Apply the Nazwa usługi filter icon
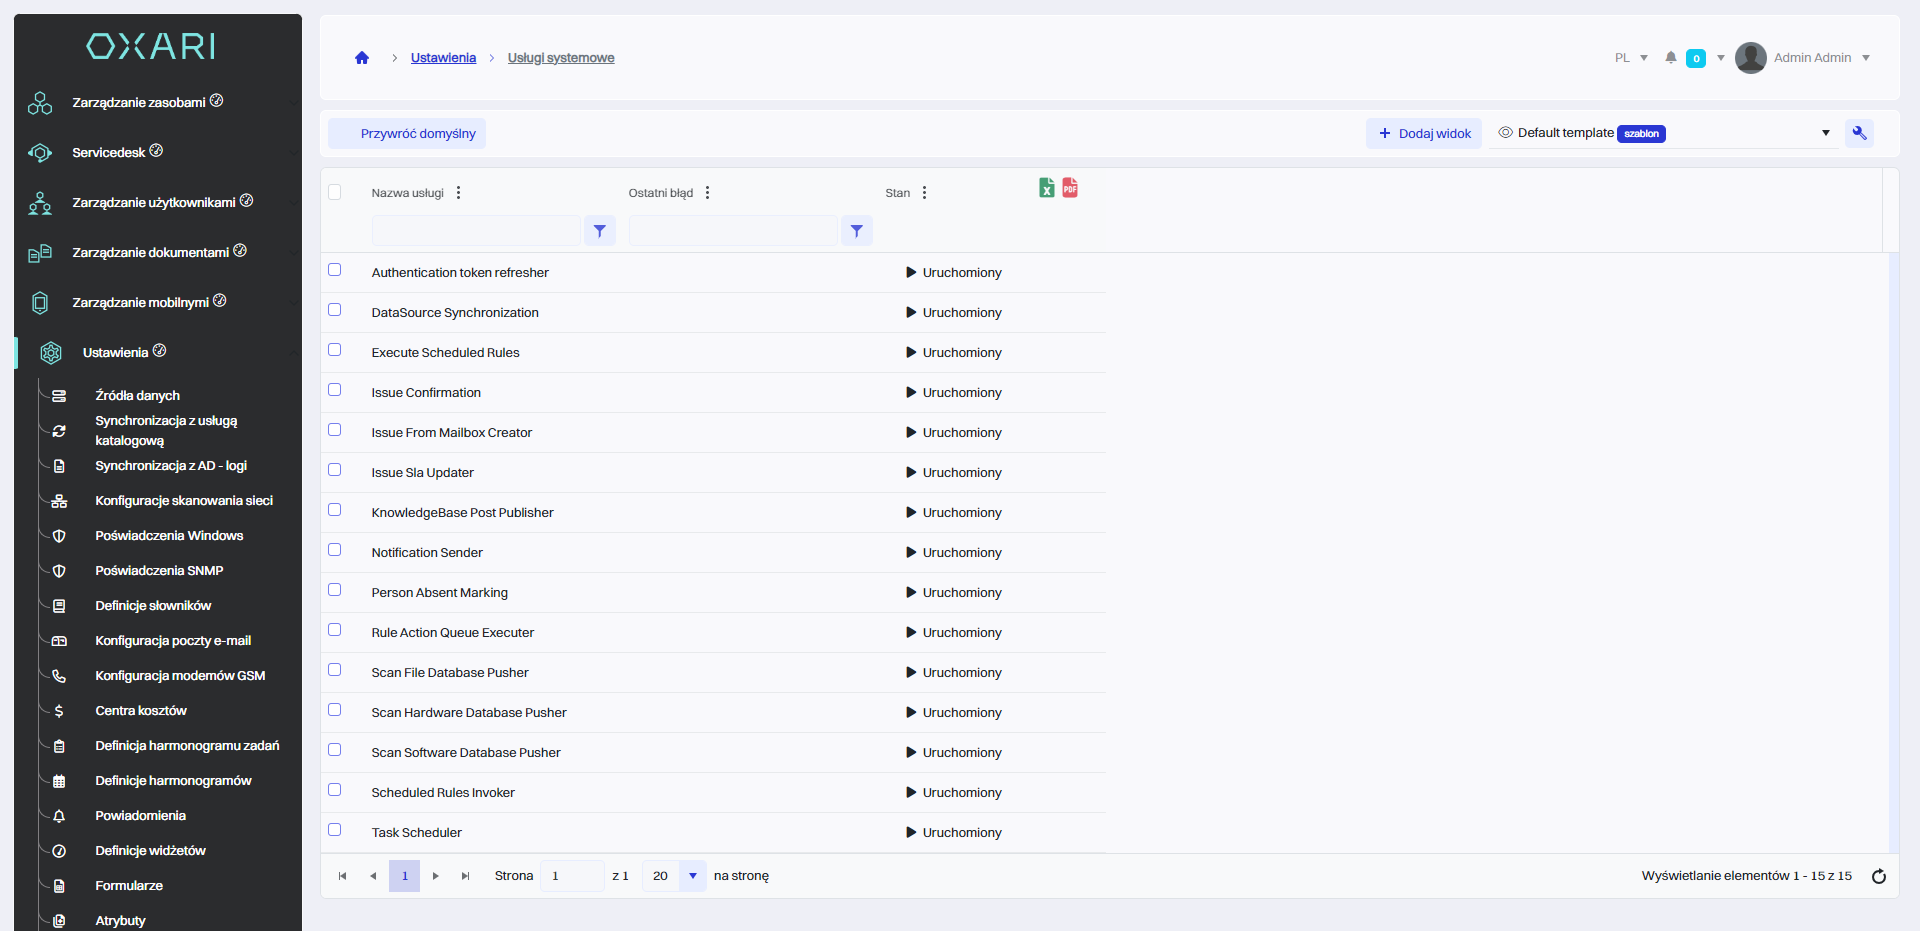 click(599, 231)
